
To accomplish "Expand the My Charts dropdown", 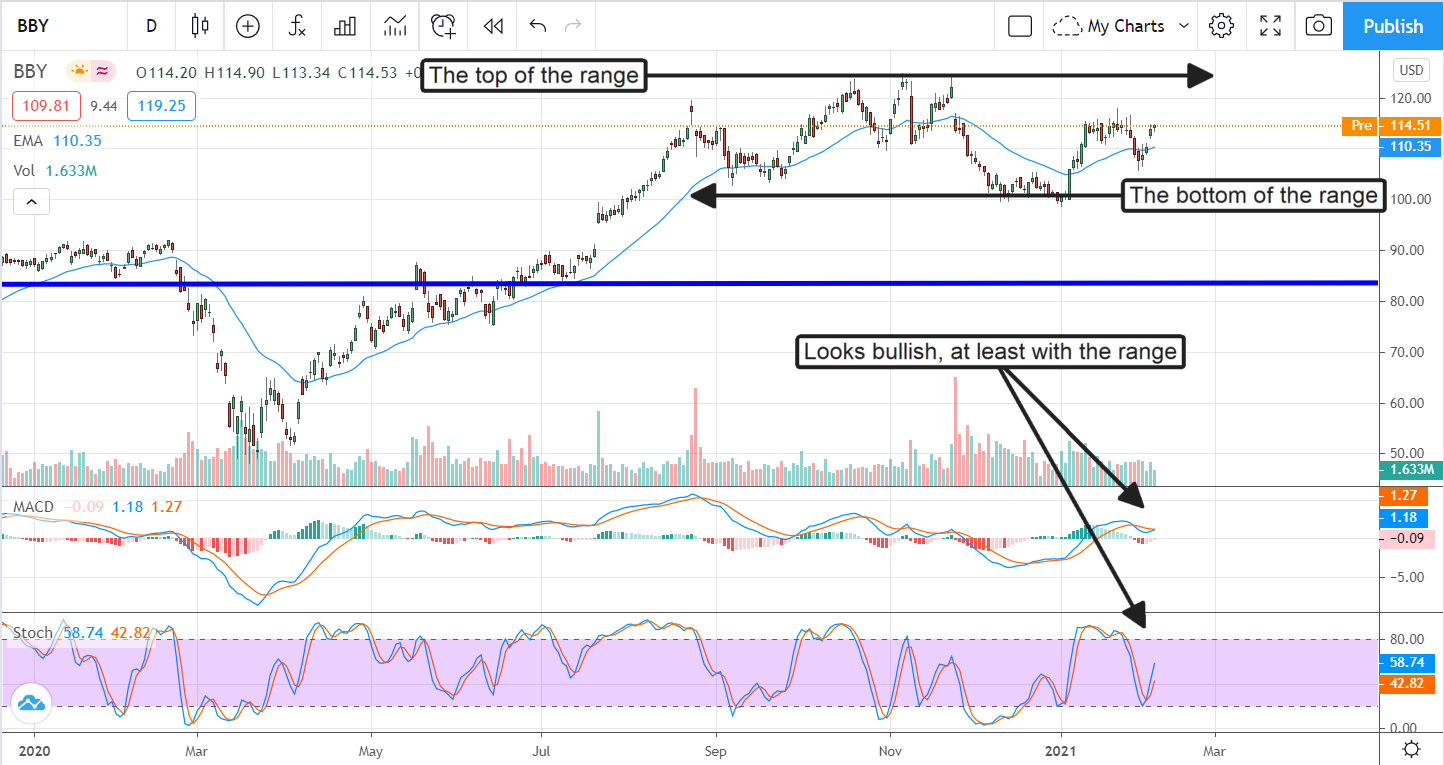I will click(1122, 26).
